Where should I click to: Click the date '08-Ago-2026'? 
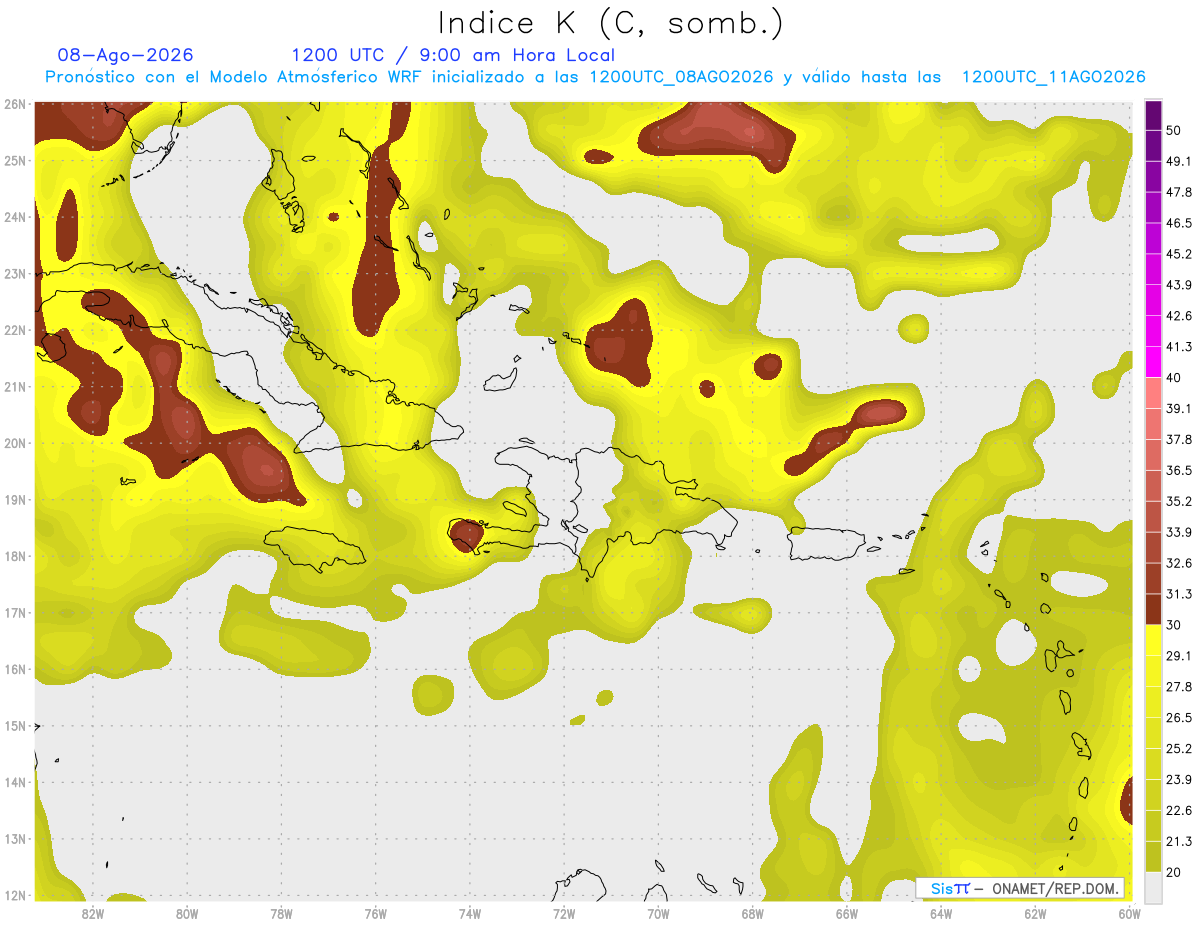pyautogui.click(x=126, y=55)
